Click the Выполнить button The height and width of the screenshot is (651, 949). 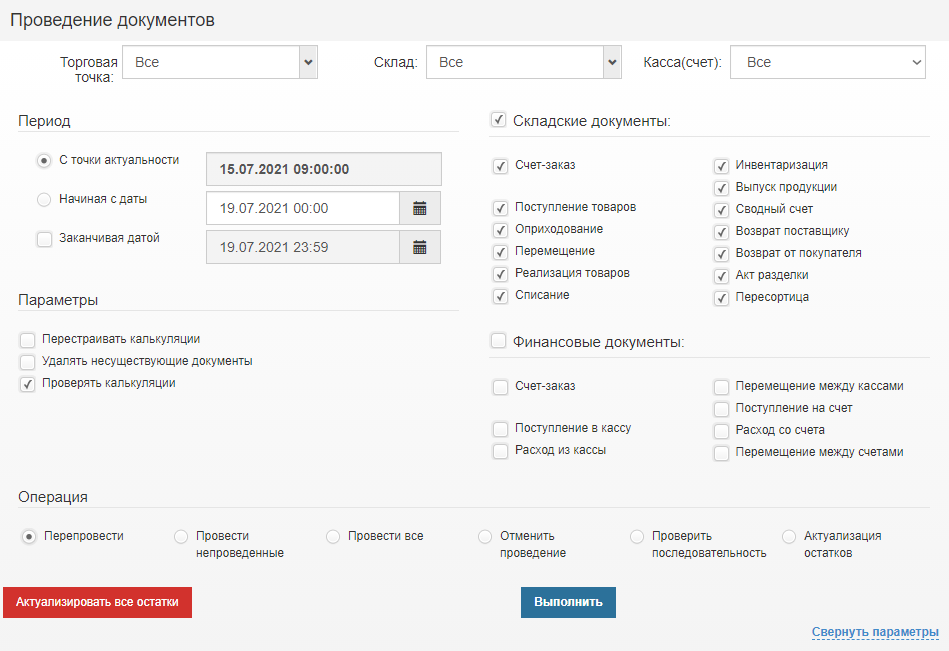[x=567, y=602]
